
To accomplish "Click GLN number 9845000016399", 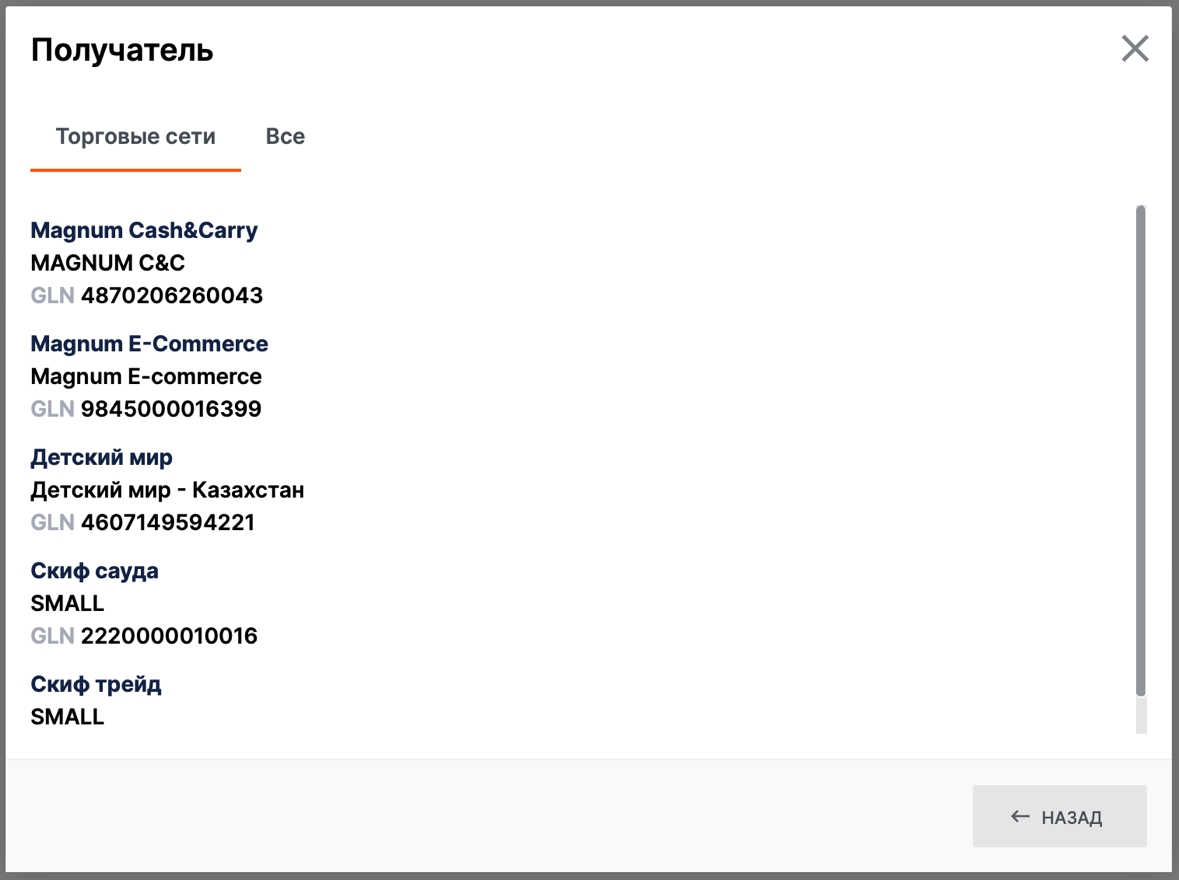I will 171,409.
